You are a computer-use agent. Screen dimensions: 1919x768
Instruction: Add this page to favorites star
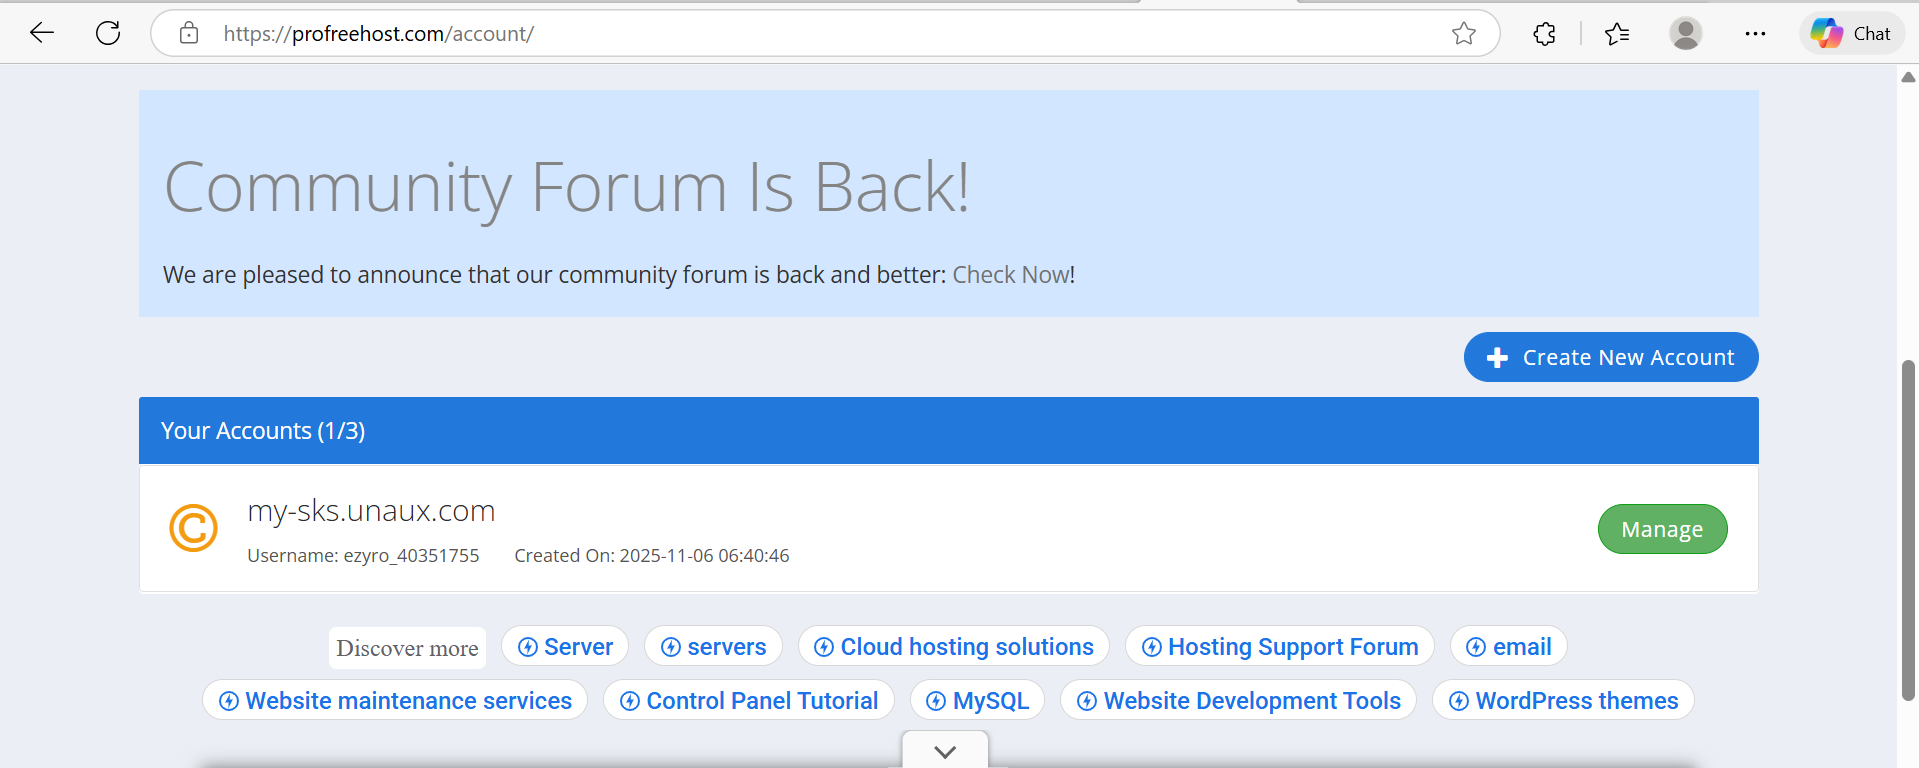1463,34
